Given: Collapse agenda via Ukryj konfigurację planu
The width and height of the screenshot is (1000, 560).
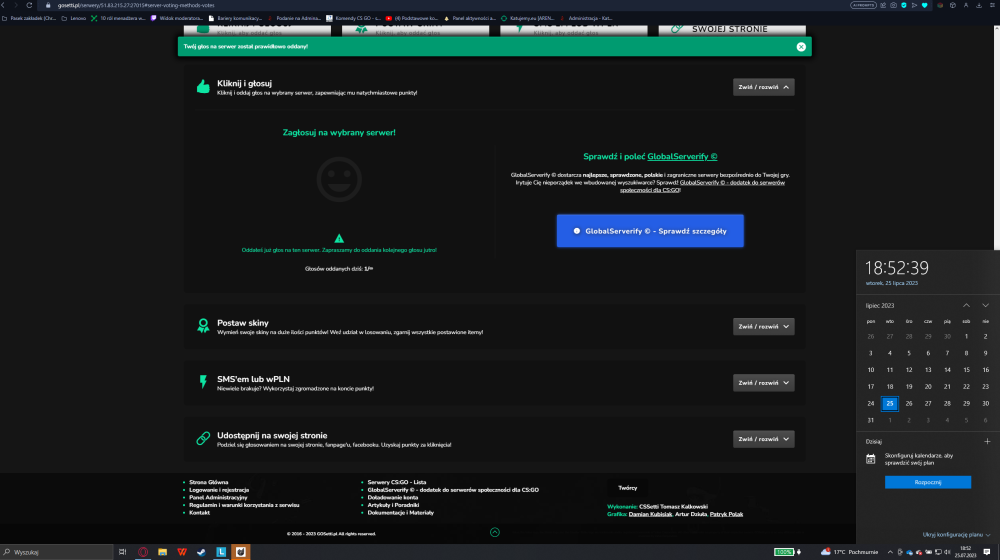Looking at the screenshot, I should pyautogui.click(x=956, y=534).
